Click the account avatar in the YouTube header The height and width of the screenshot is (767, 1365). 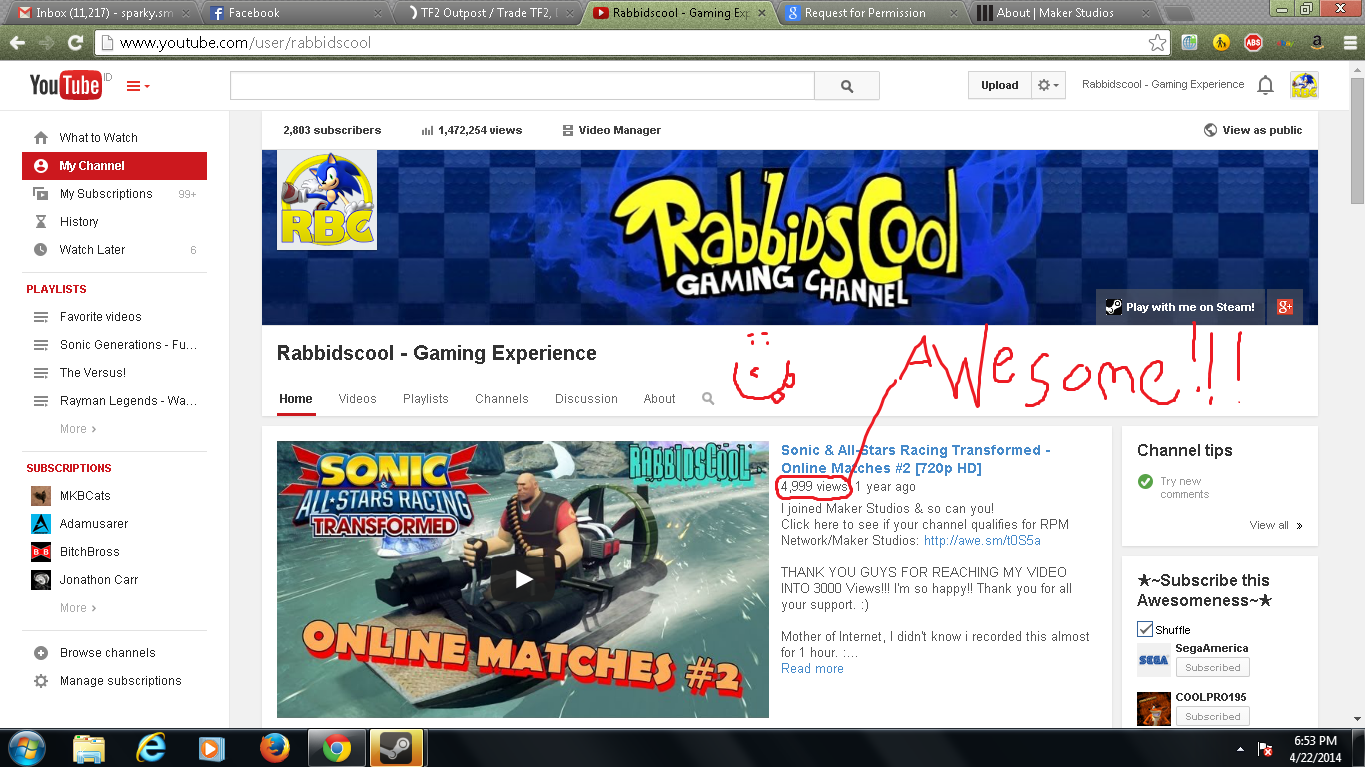point(1304,85)
